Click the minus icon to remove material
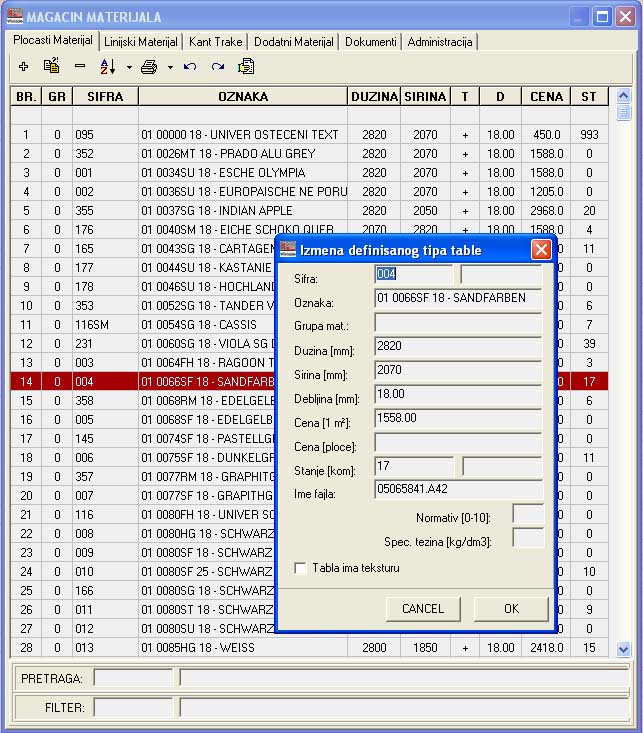Viewport: 643px width, 733px height. click(x=80, y=67)
